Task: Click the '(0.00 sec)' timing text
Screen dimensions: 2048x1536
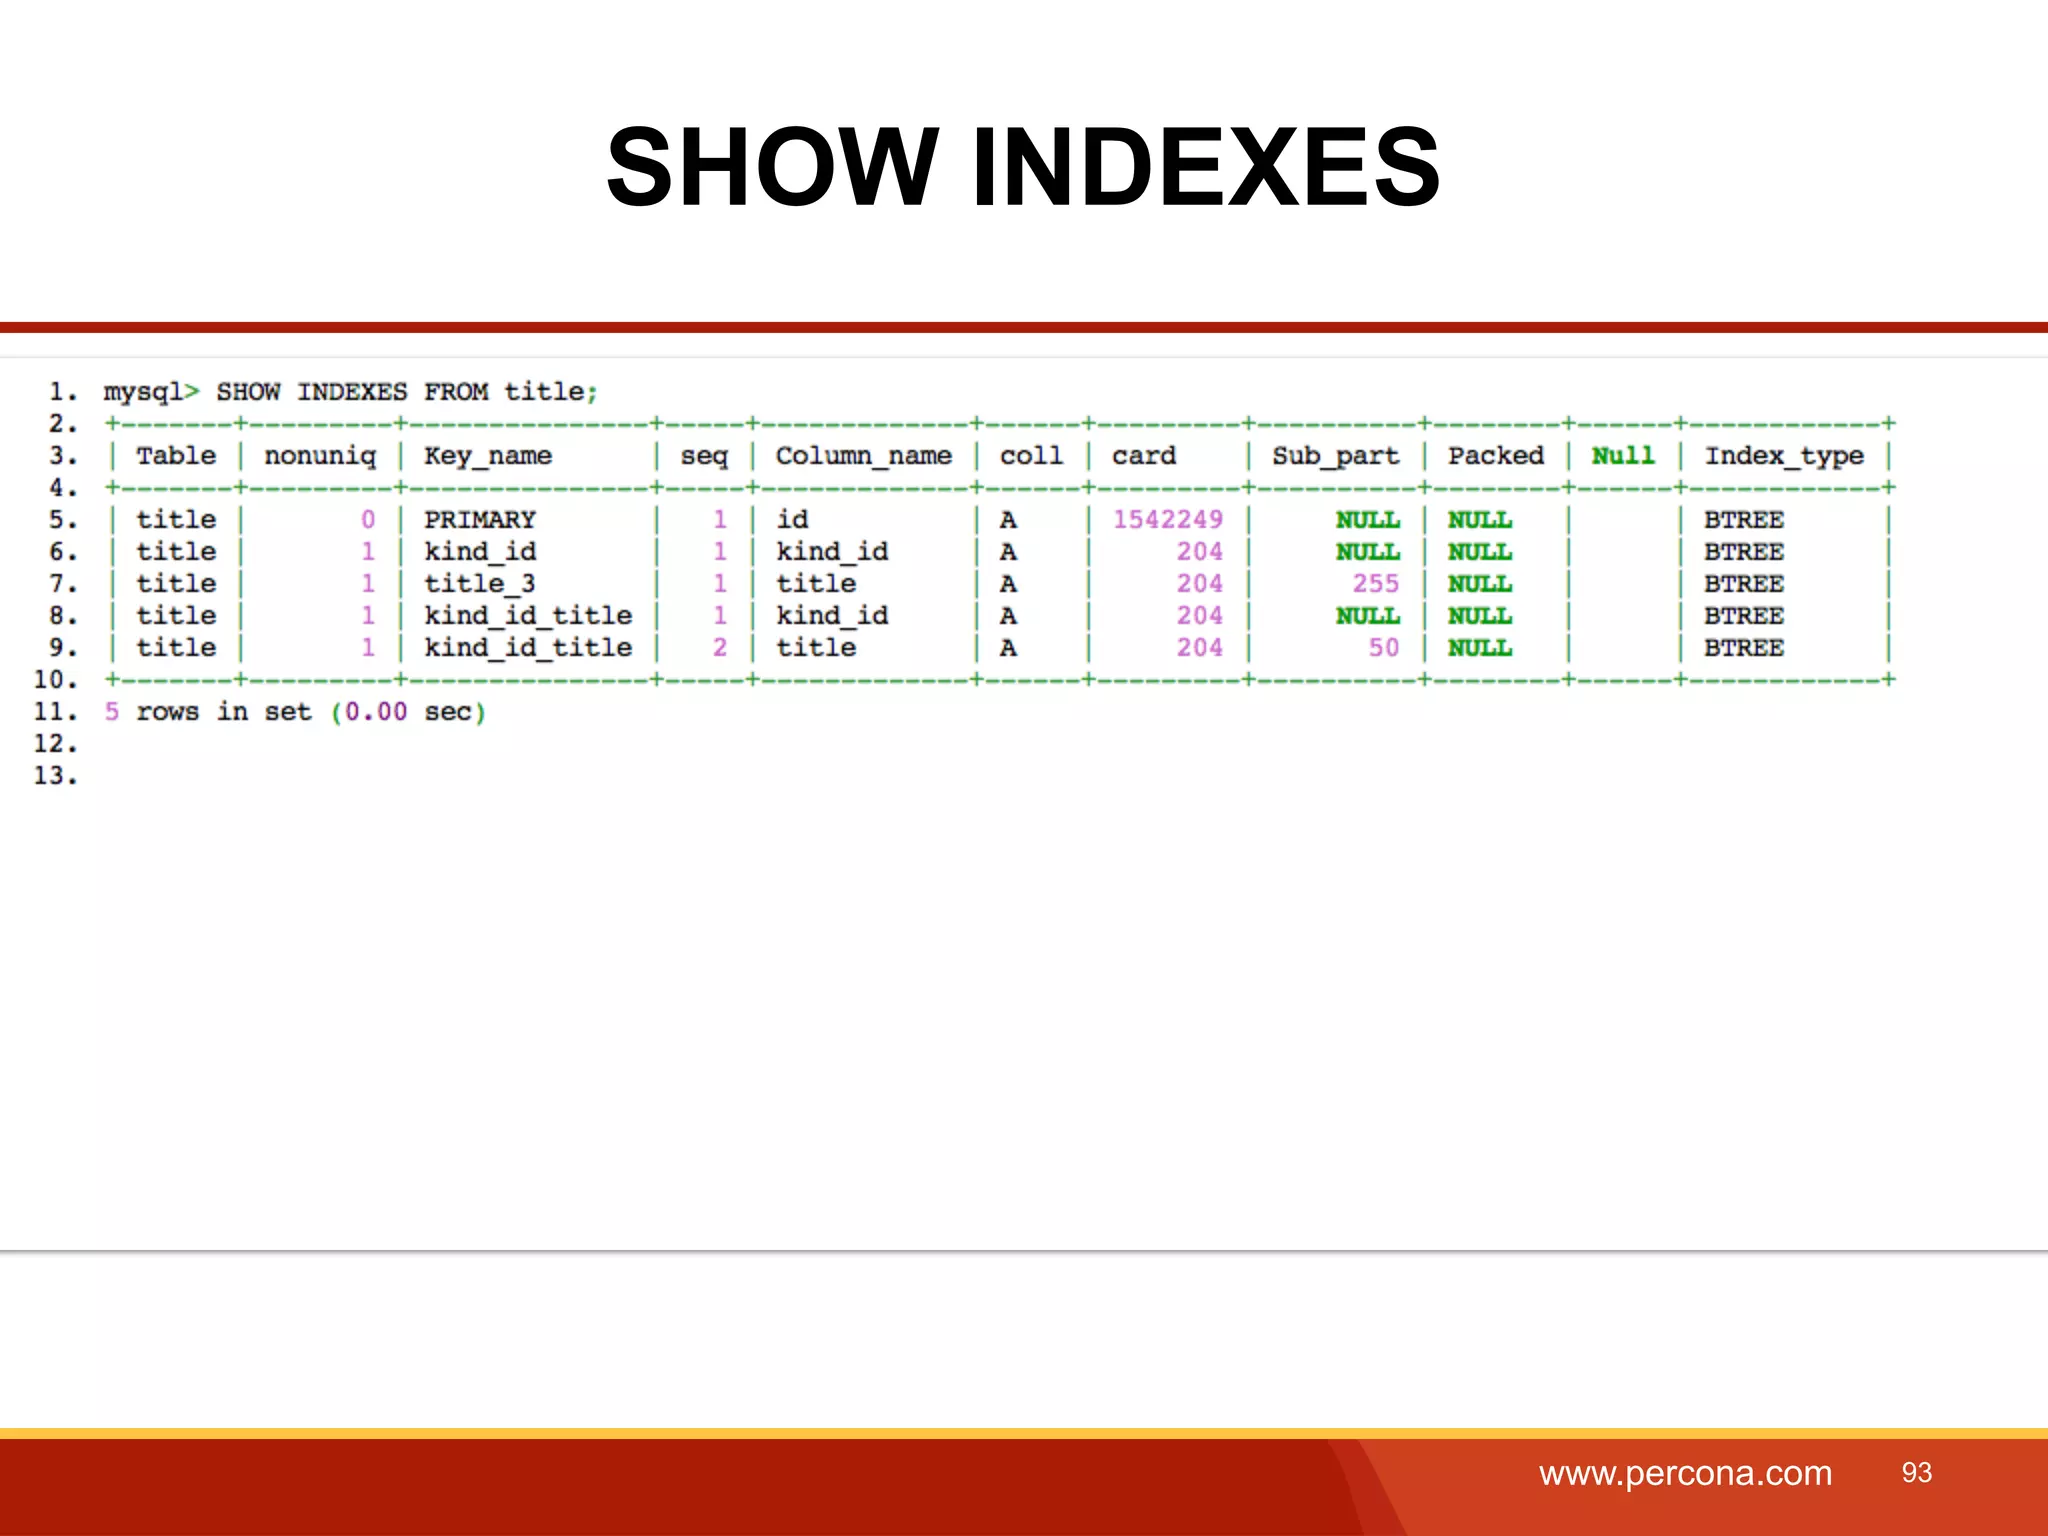Action: [408, 712]
